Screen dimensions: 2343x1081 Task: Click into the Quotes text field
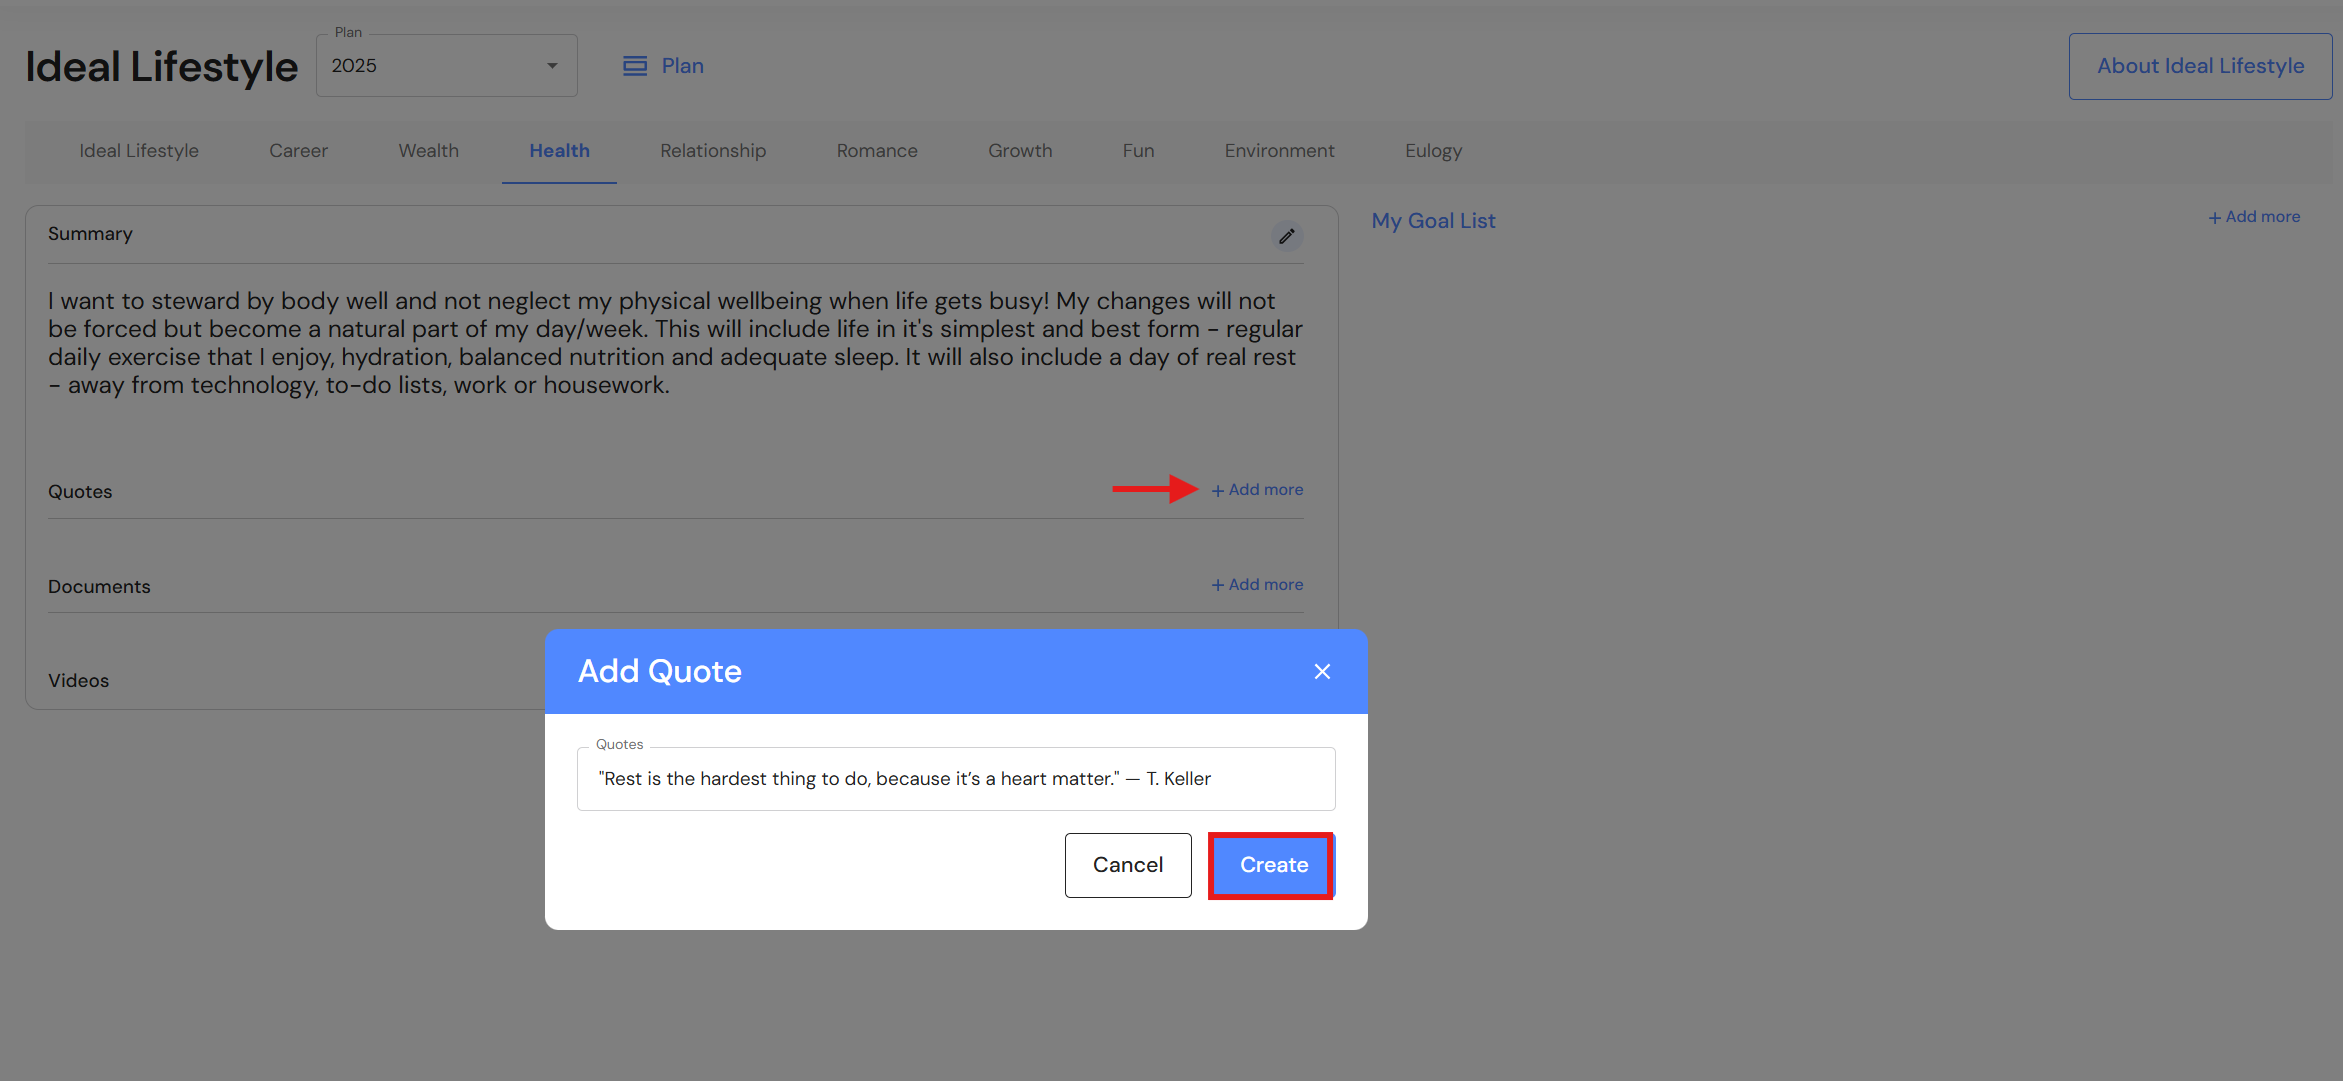(x=955, y=779)
